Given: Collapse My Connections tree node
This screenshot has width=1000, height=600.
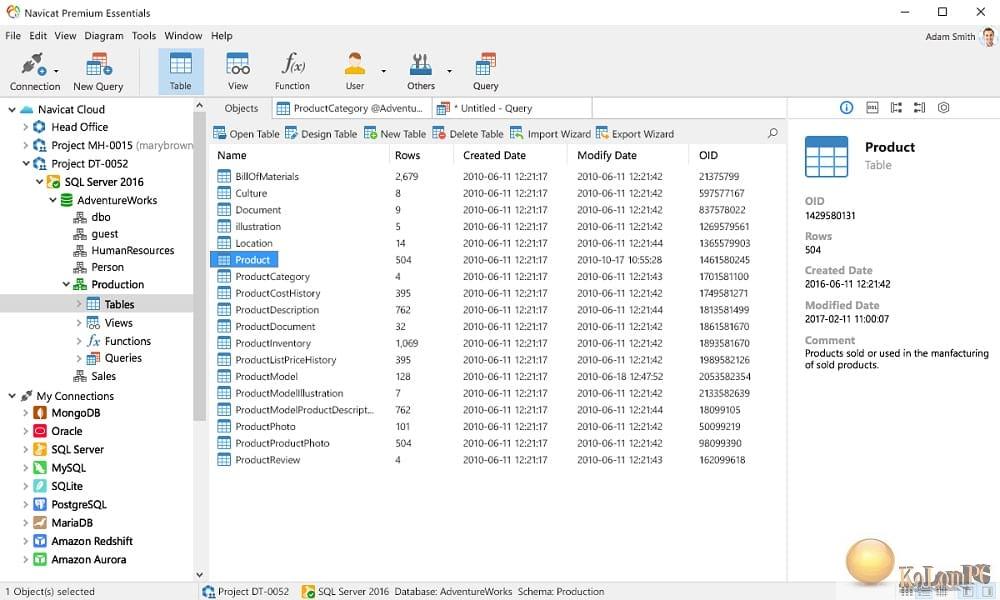Looking at the screenshot, I should tap(11, 396).
